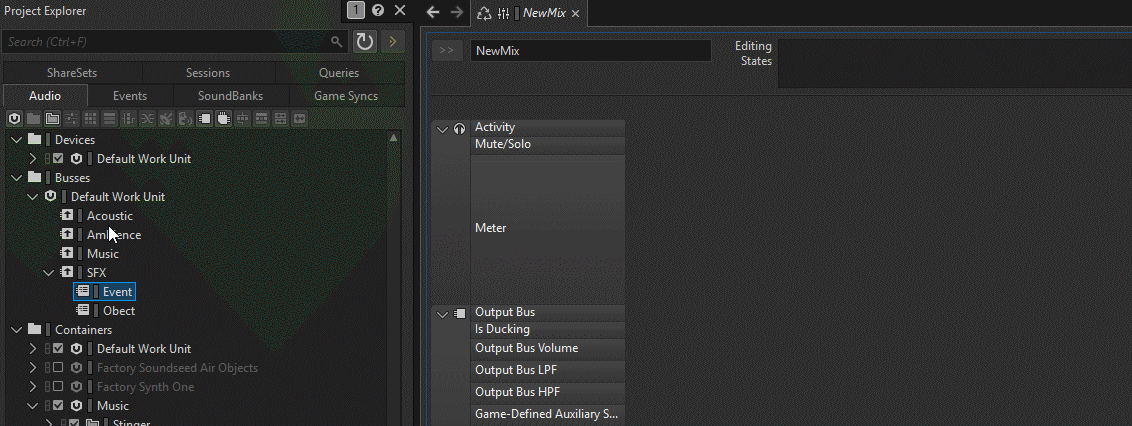The height and width of the screenshot is (426, 1132).
Task: Collapse the SFX bus node
Action: point(48,273)
